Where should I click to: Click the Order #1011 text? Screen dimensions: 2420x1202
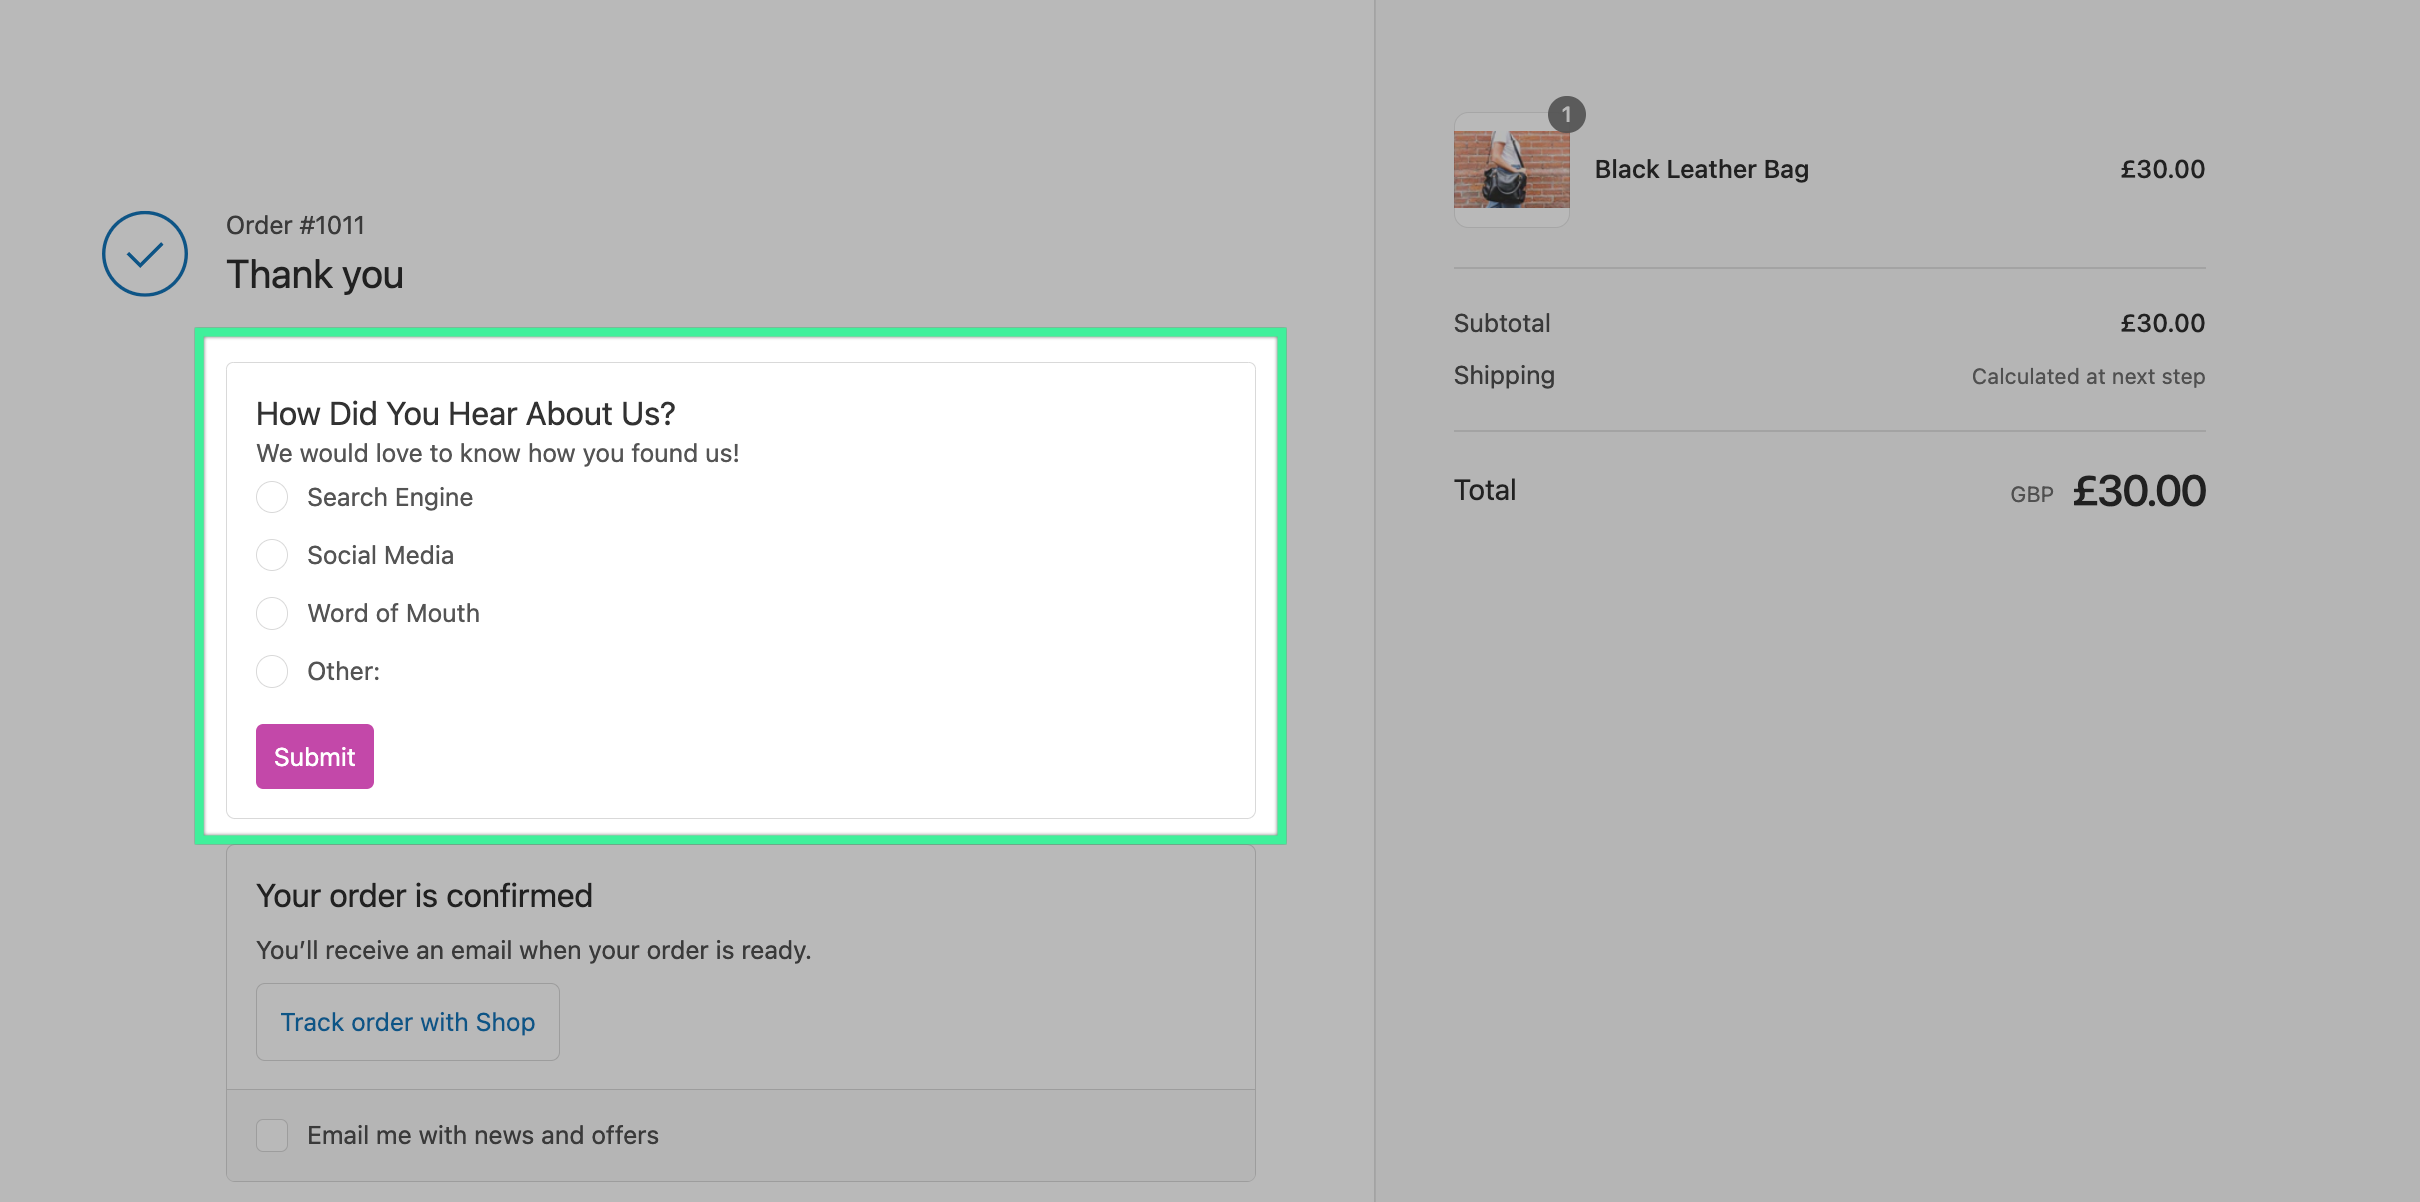click(295, 225)
